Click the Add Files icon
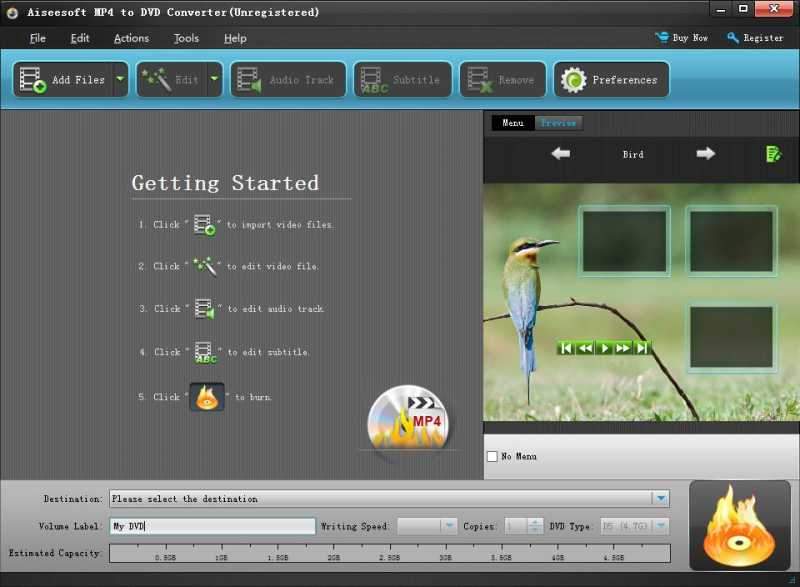Image resolution: width=800 pixels, height=587 pixels. pos(32,79)
